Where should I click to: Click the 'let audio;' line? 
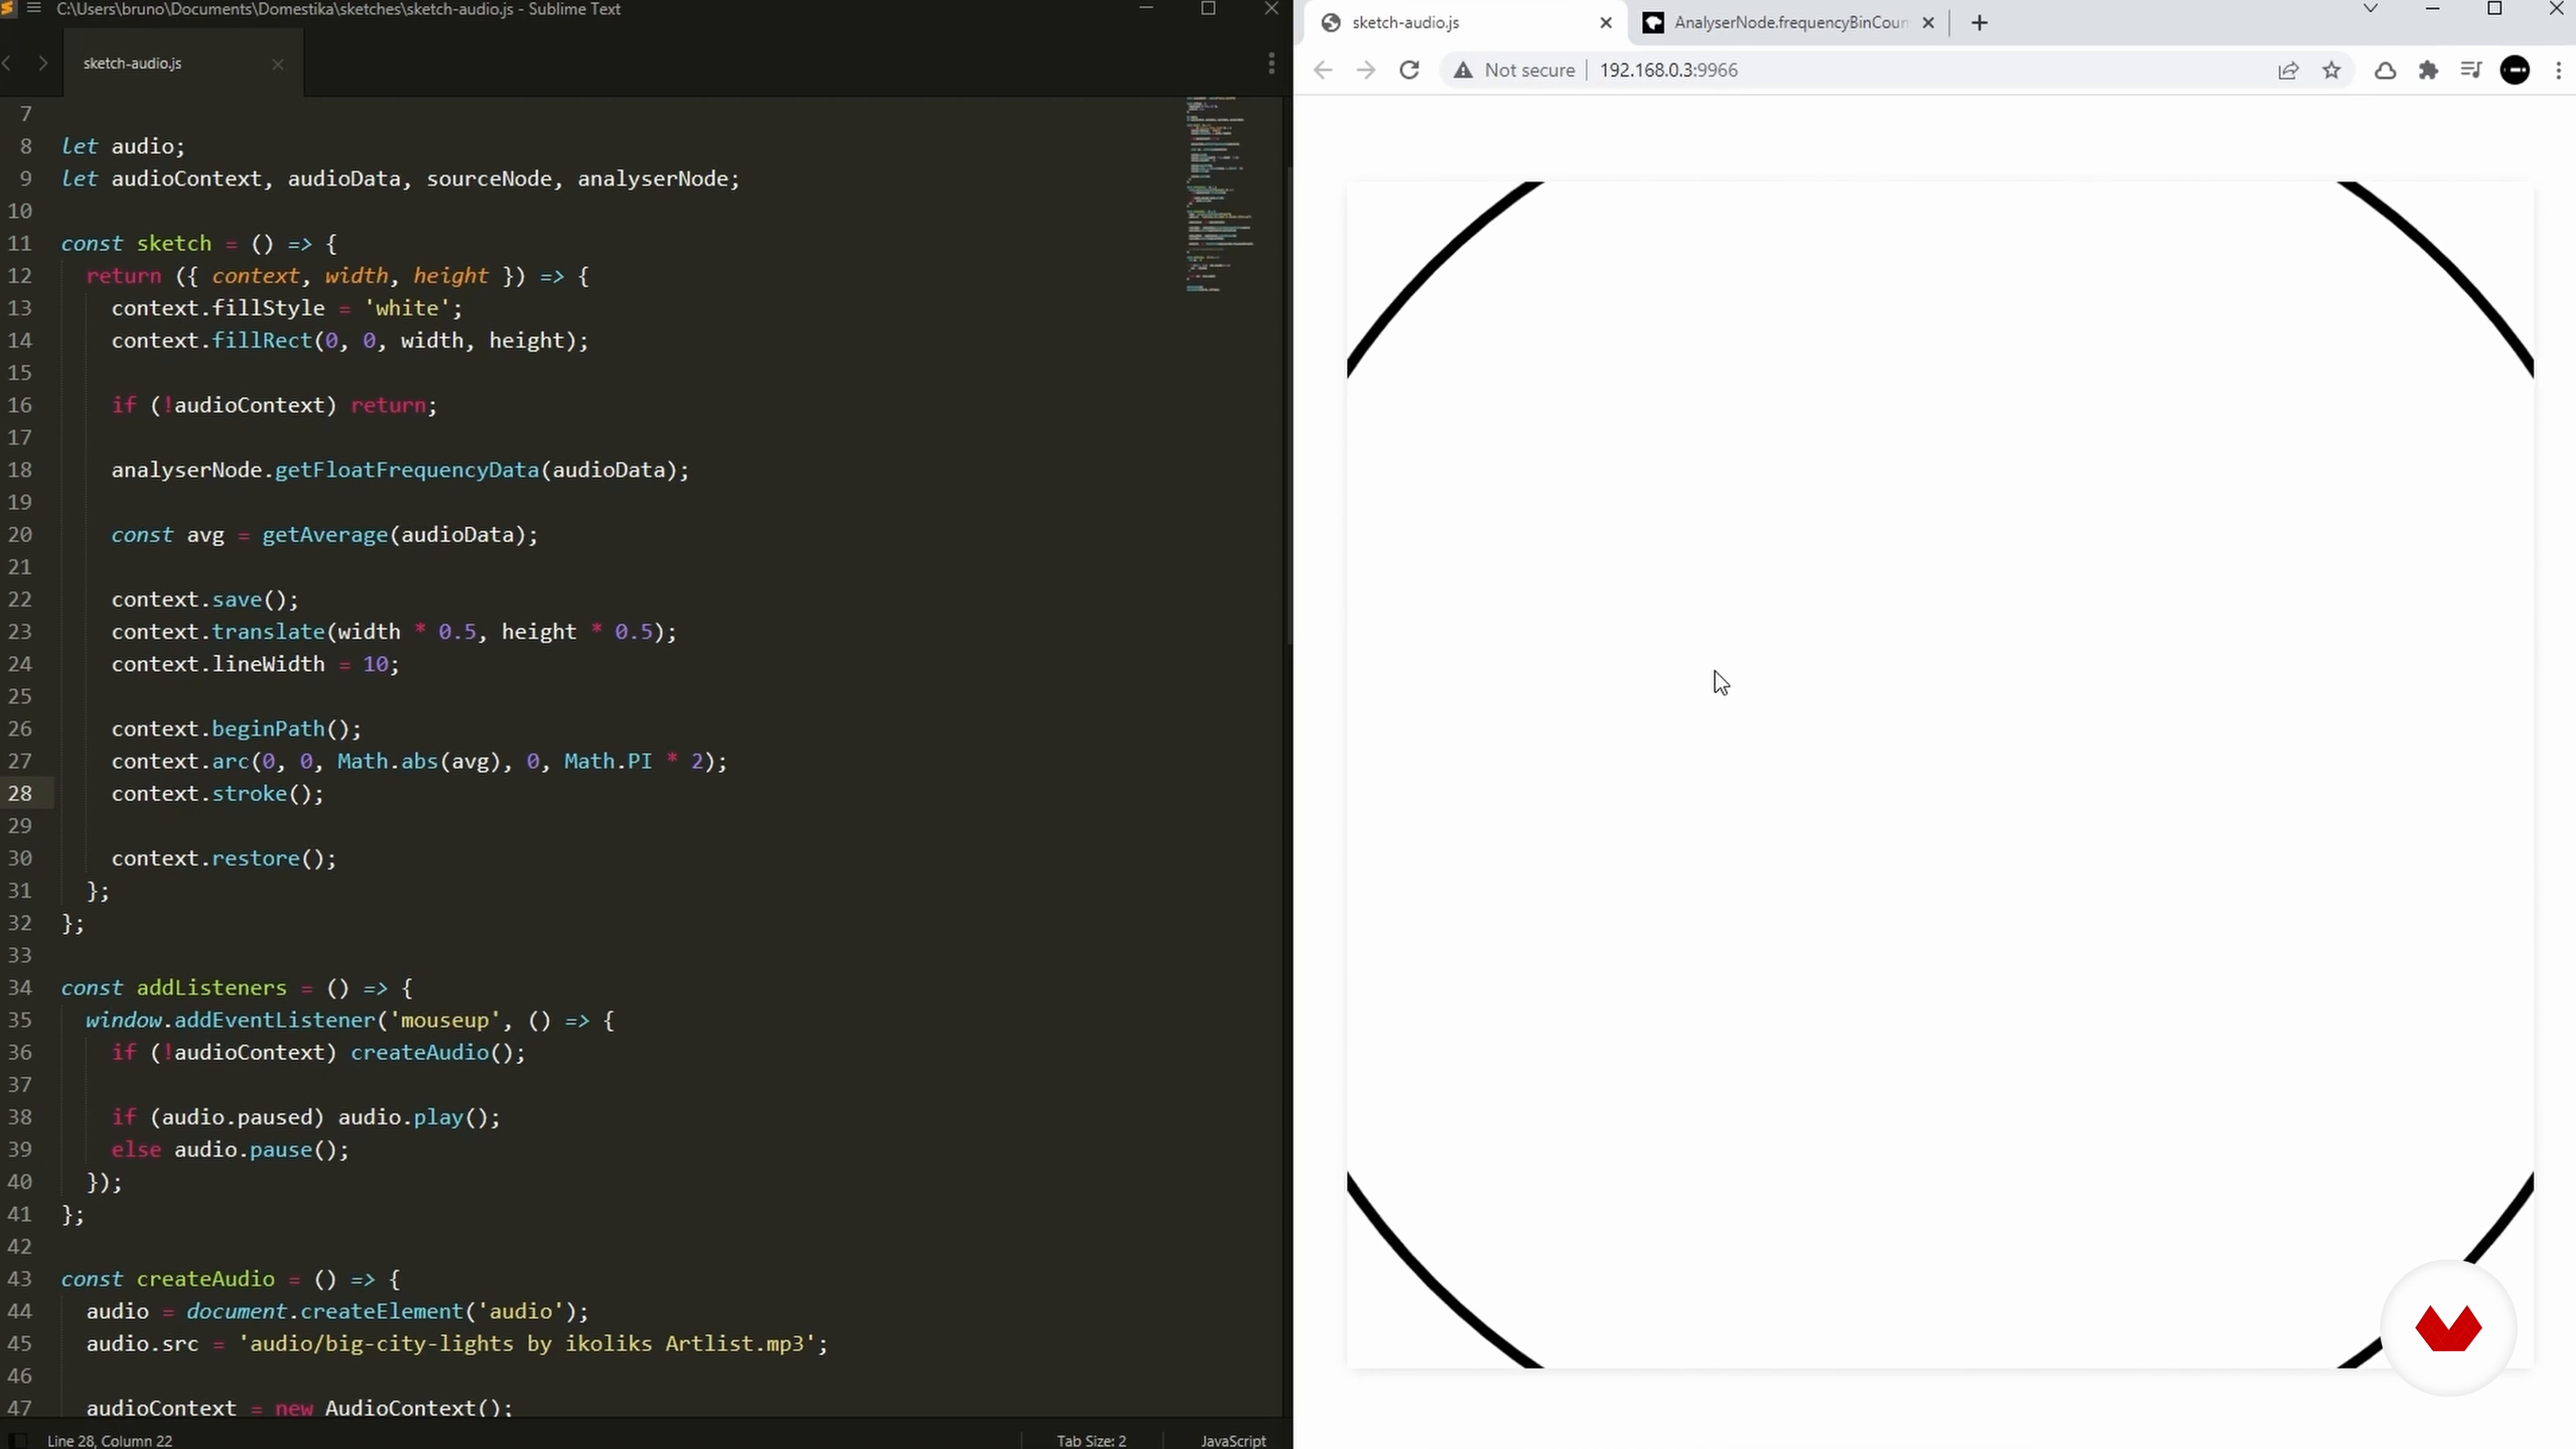[123, 146]
